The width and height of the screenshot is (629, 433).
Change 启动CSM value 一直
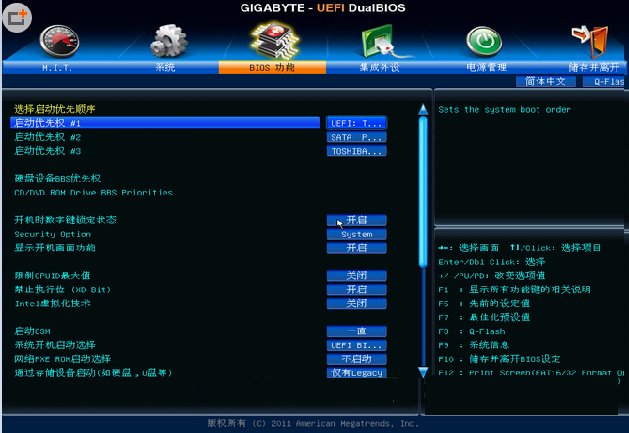pyautogui.click(x=356, y=331)
